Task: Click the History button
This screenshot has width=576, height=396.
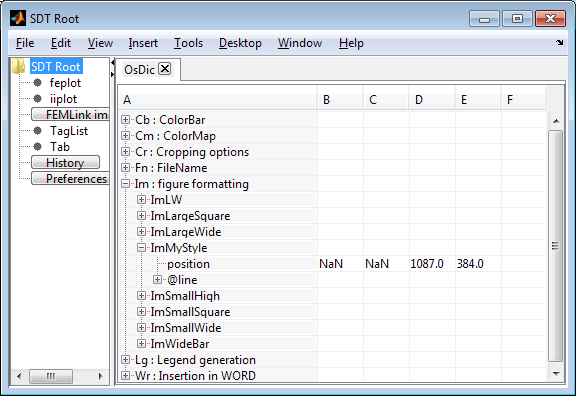Action: point(65,162)
